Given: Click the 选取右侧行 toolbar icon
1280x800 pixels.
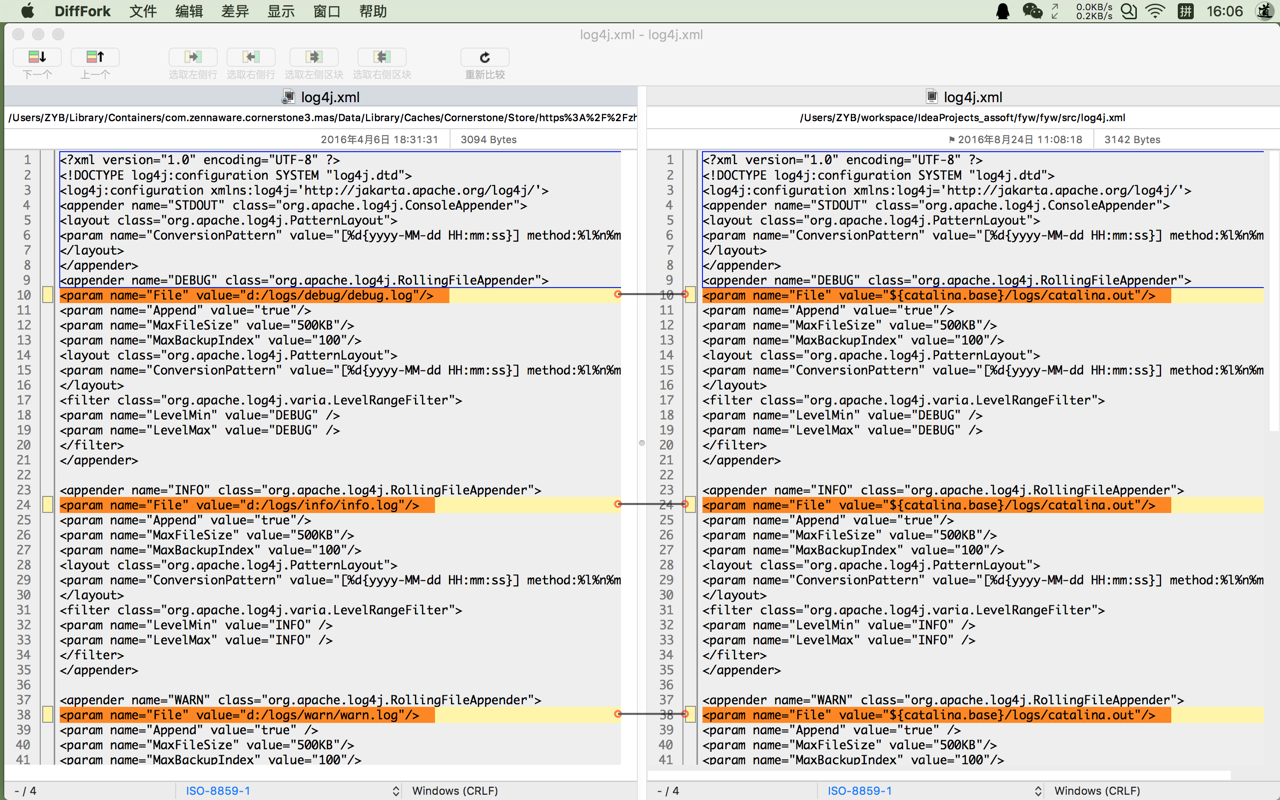Looking at the screenshot, I should [251, 57].
